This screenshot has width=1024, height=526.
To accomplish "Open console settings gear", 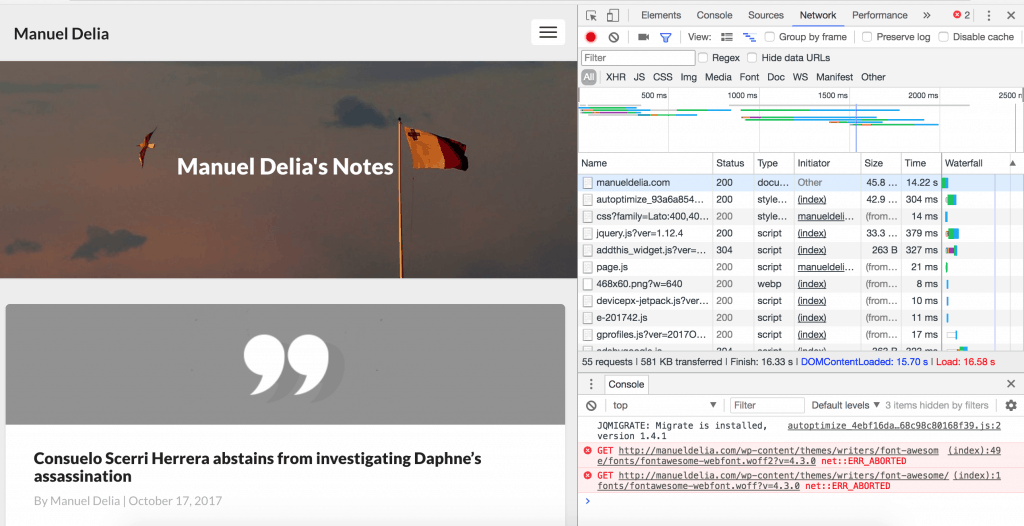I will 1010,405.
